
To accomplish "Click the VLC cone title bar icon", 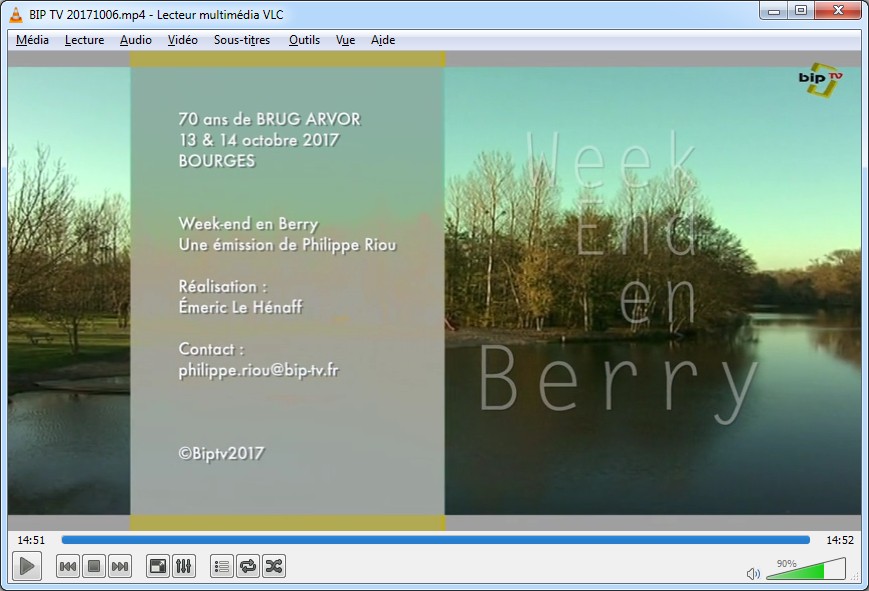I will [x=16, y=14].
